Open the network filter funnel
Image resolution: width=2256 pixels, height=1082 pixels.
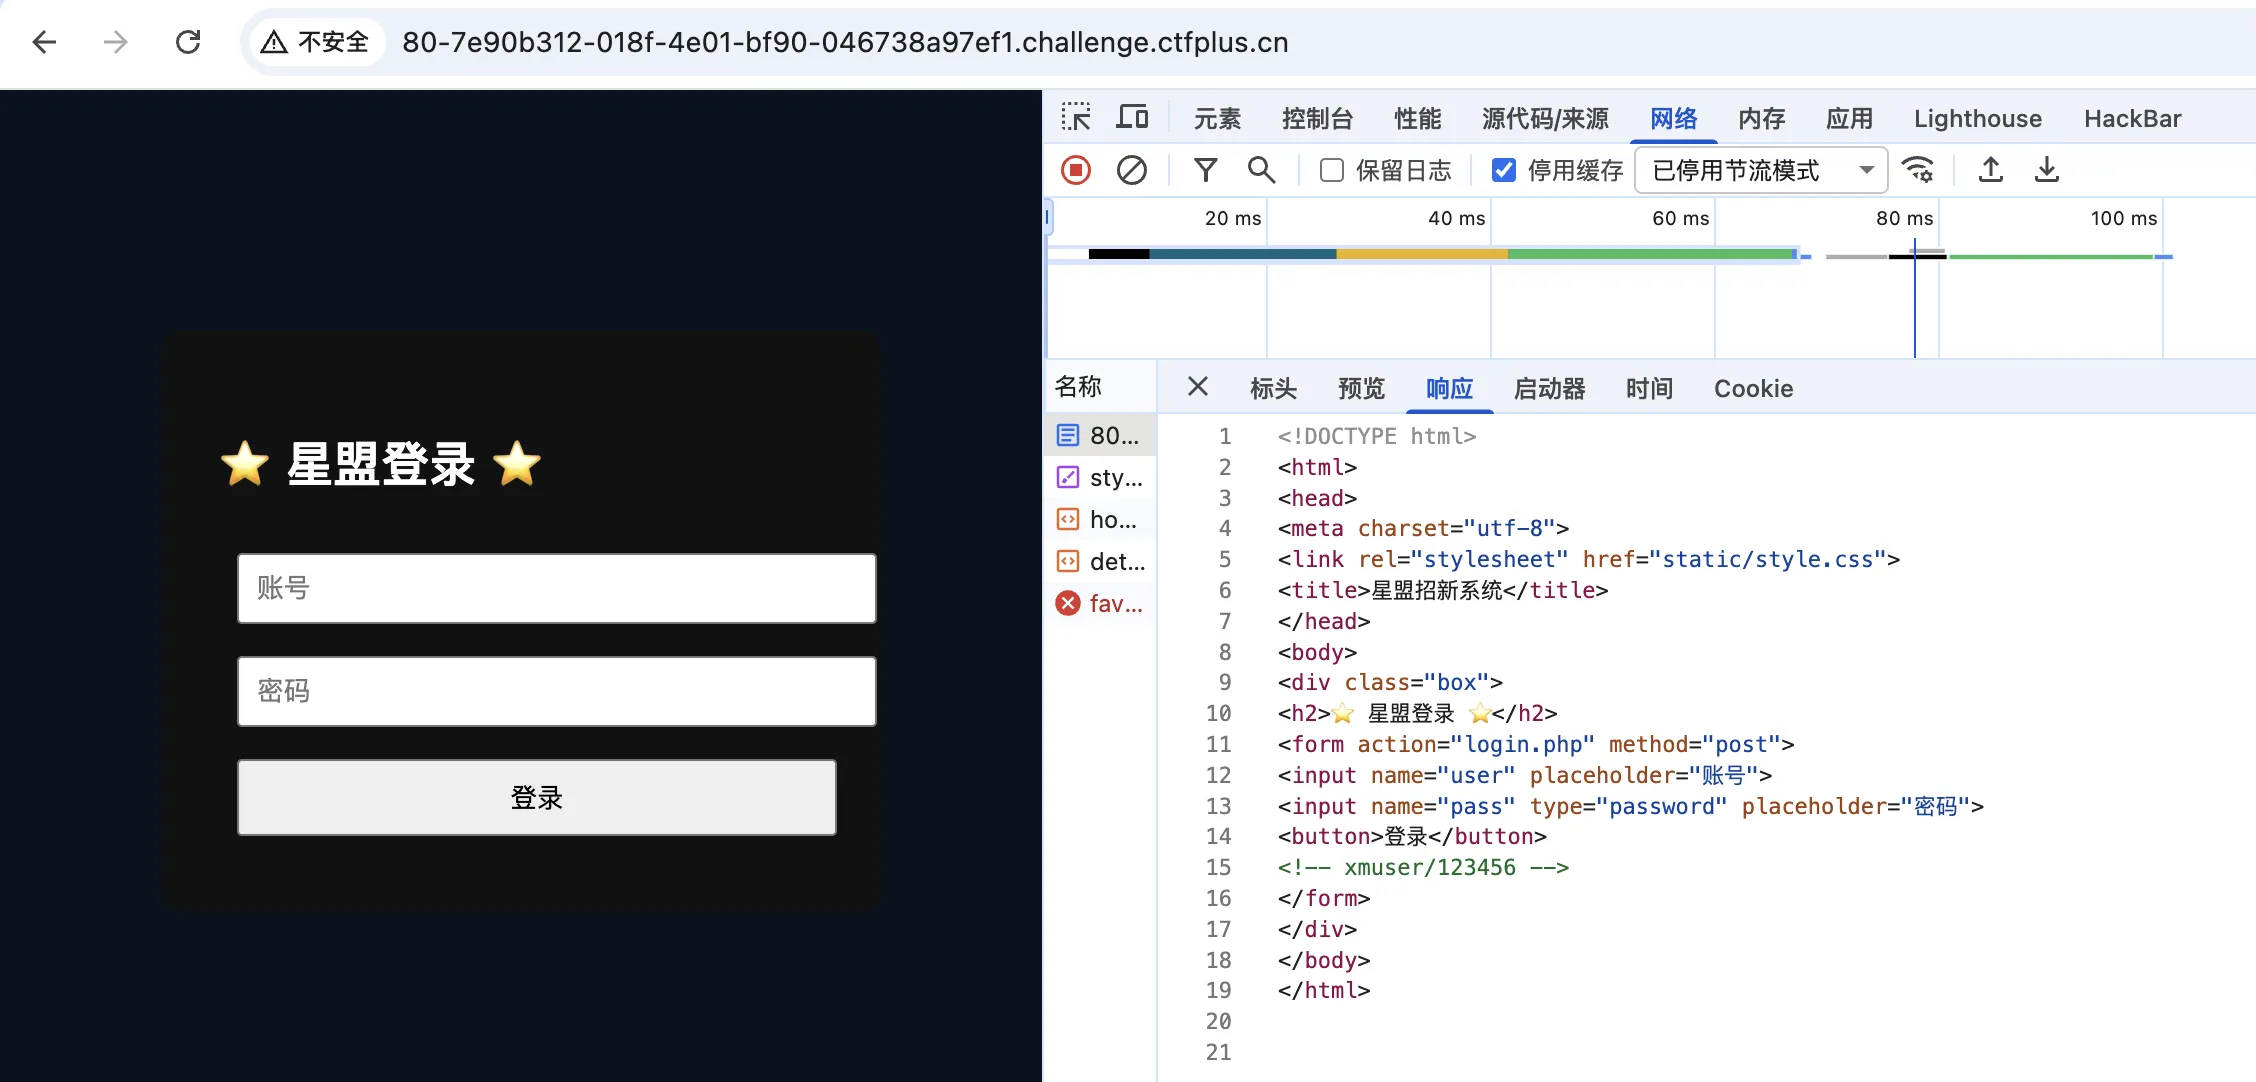click(1205, 170)
